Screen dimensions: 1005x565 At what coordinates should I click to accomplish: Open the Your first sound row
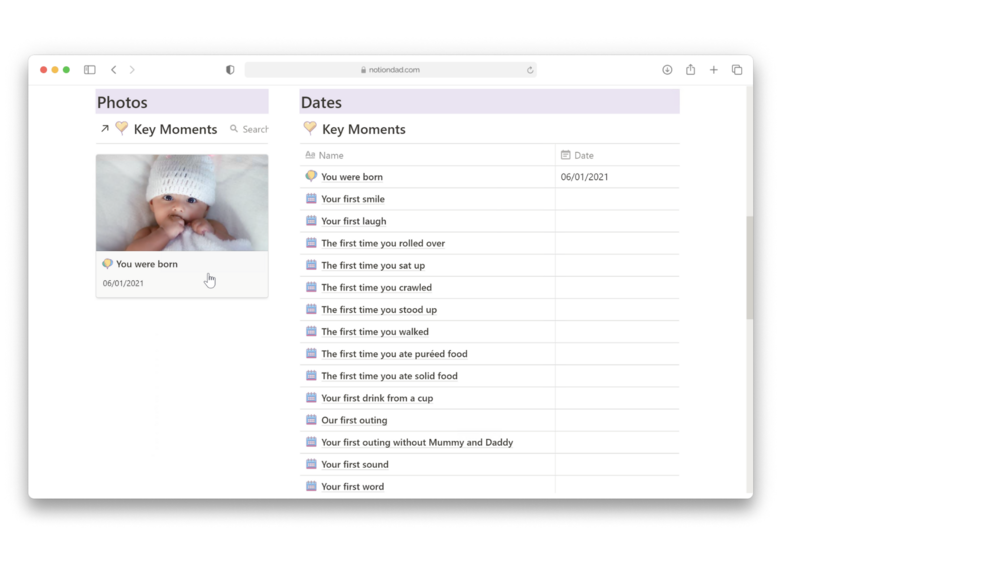[354, 464]
